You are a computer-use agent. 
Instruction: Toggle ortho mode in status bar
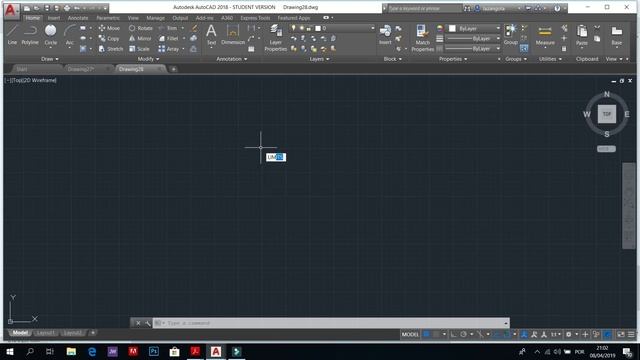point(454,334)
